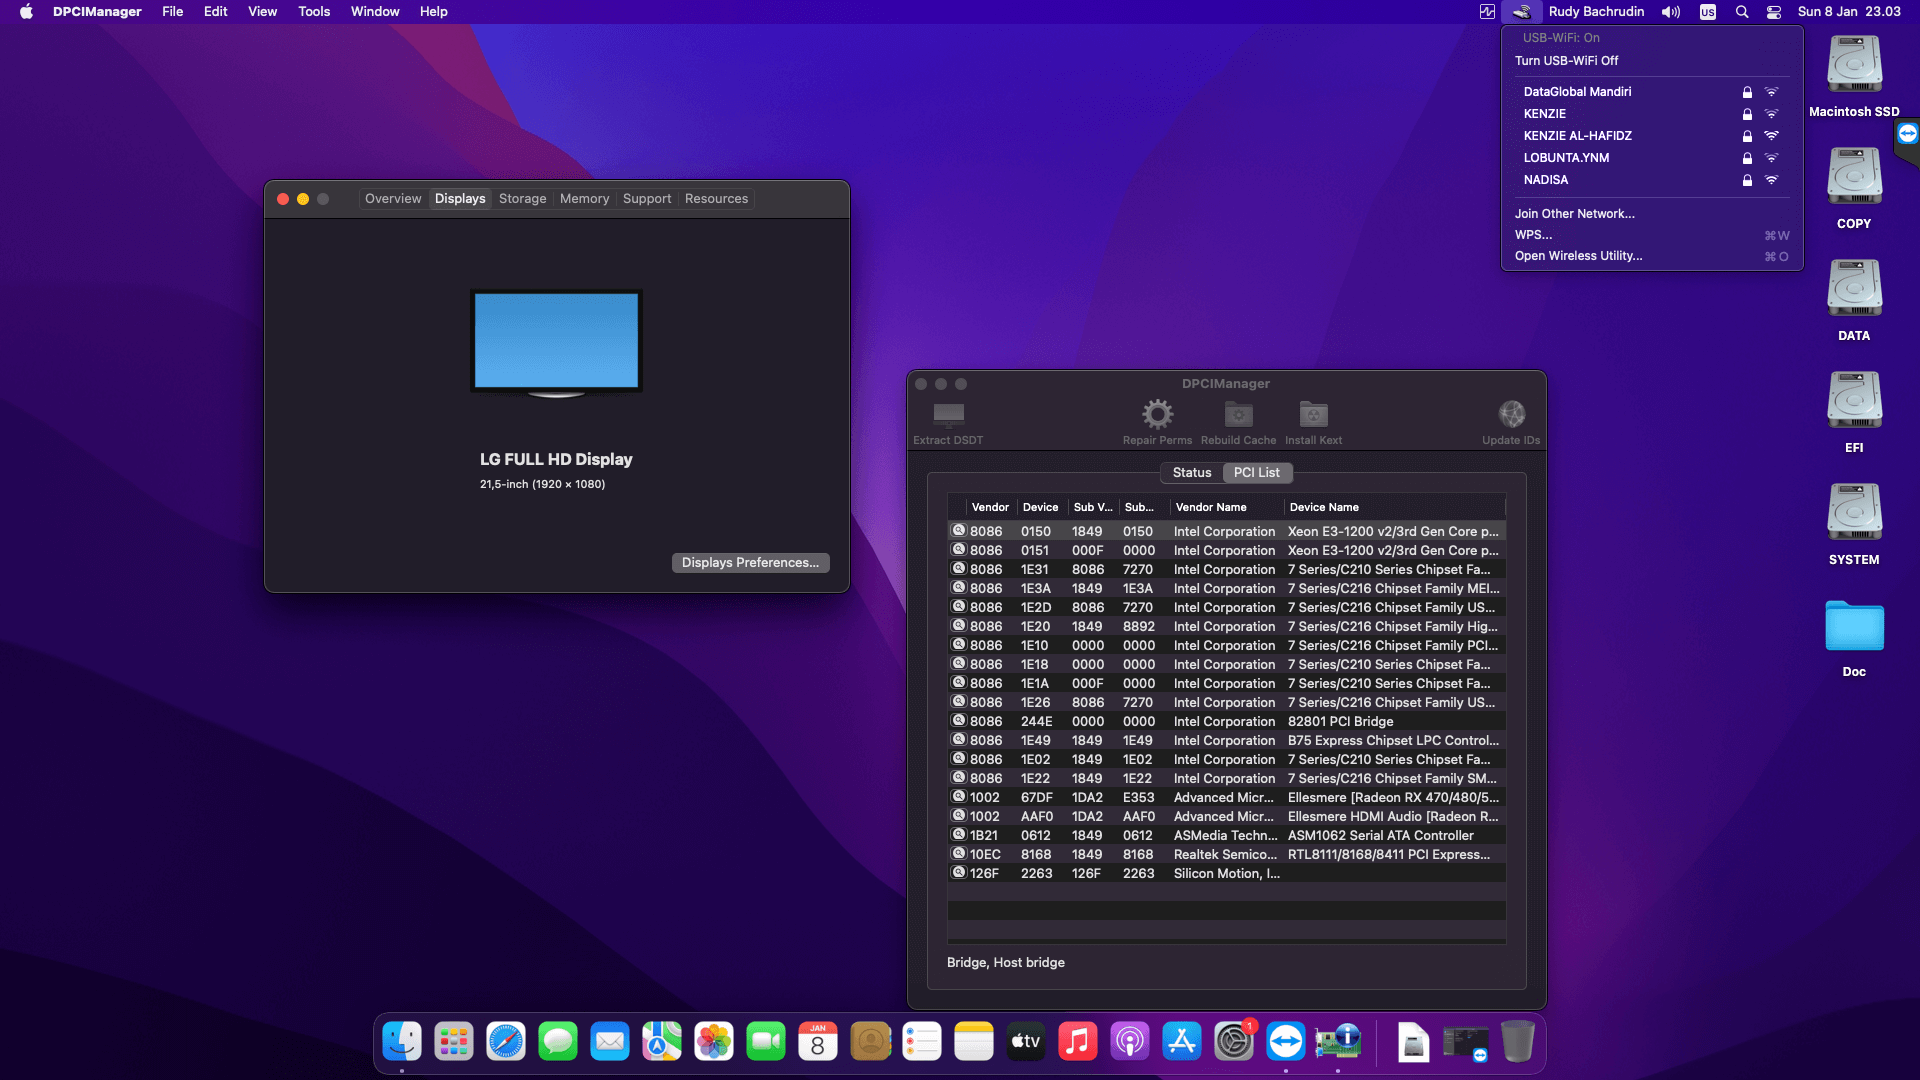Click the Repair Perms gear icon
This screenshot has width=1920, height=1080.
coord(1157,414)
